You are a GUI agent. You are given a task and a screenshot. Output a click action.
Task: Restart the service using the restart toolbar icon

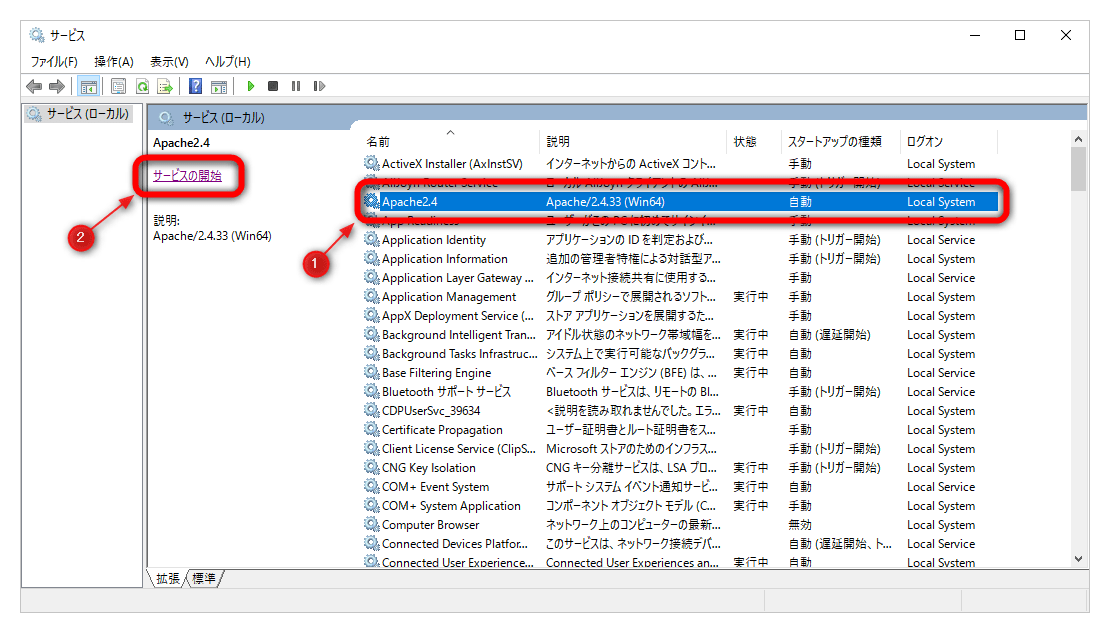319,86
